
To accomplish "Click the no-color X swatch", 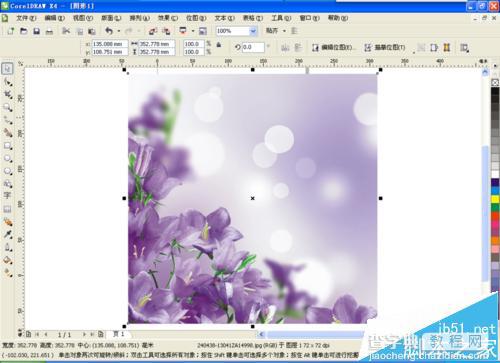I will (495, 82).
